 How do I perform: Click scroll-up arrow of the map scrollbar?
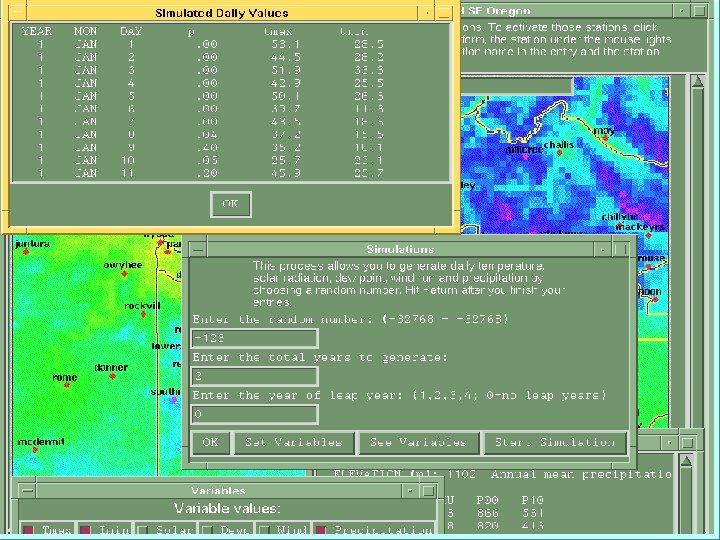698,82
